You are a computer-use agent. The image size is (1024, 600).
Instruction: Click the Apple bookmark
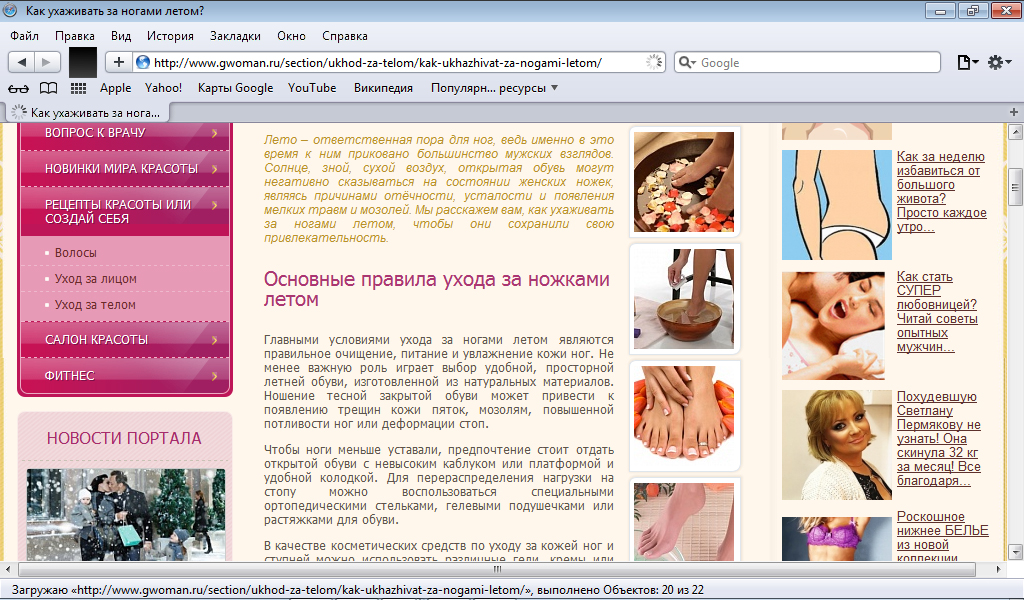coord(116,88)
